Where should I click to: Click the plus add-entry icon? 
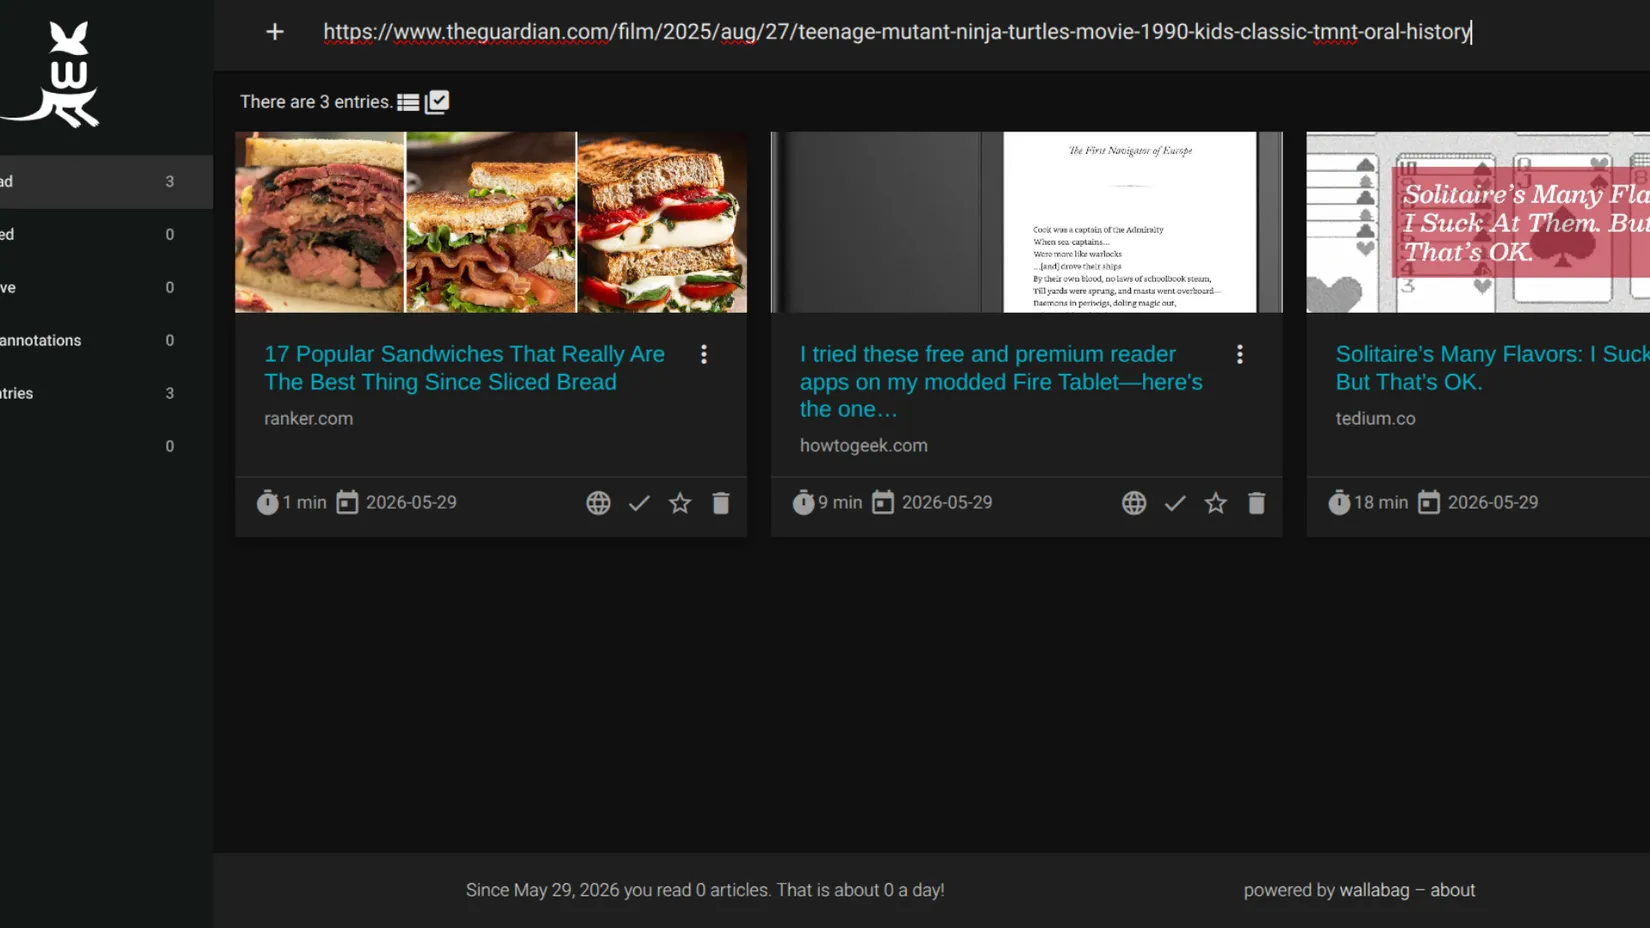(275, 32)
